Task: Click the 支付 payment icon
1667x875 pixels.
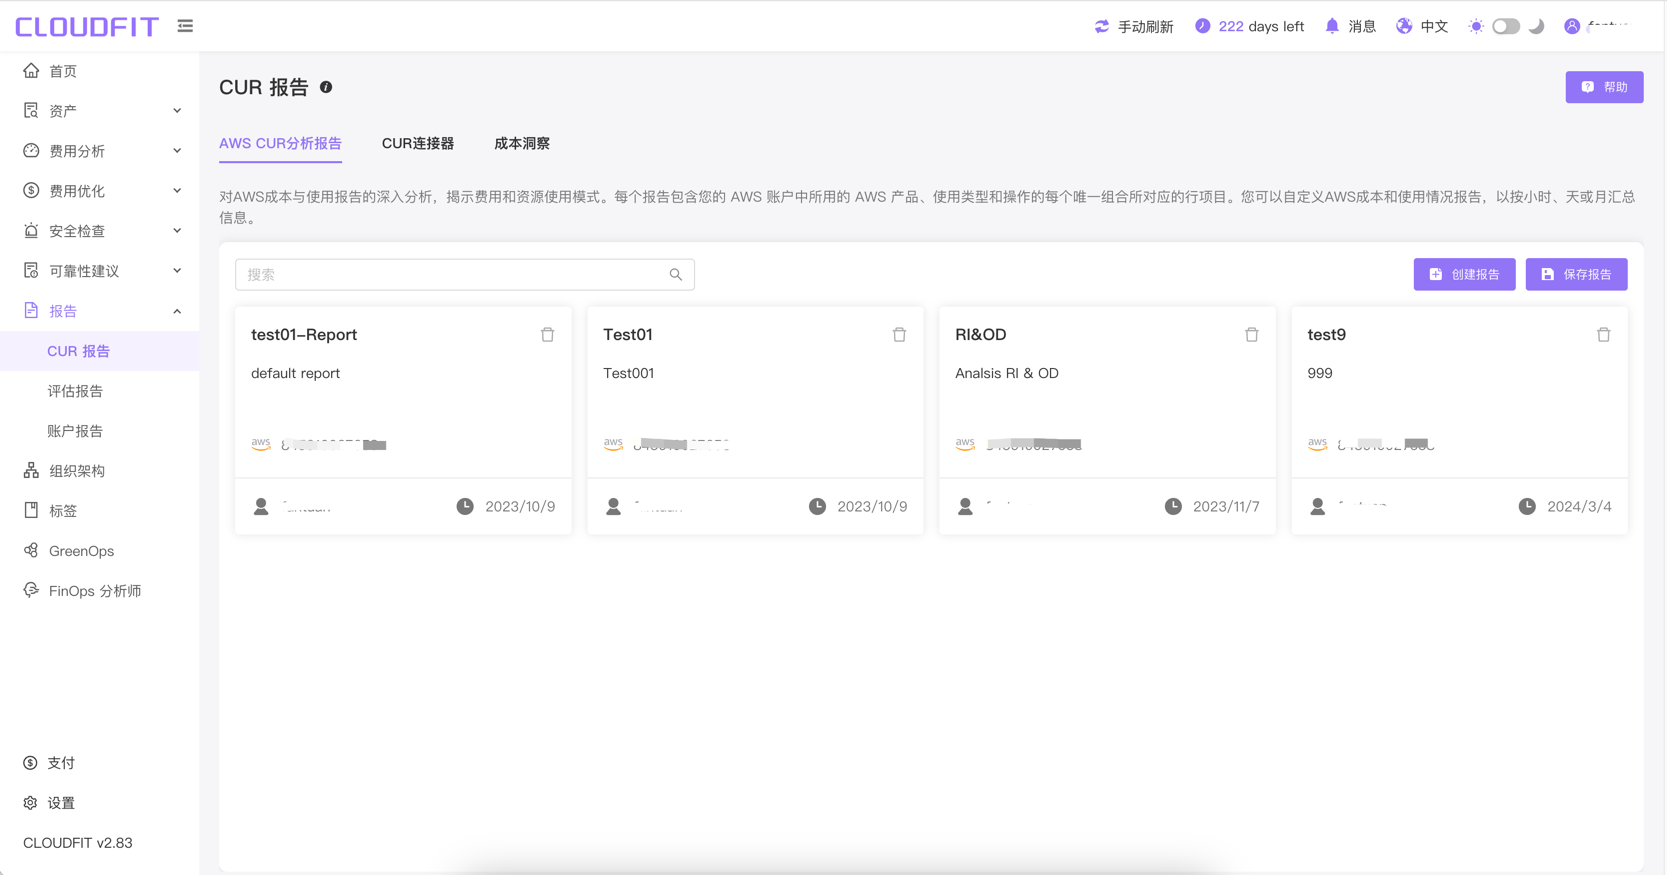Action: [x=30, y=763]
